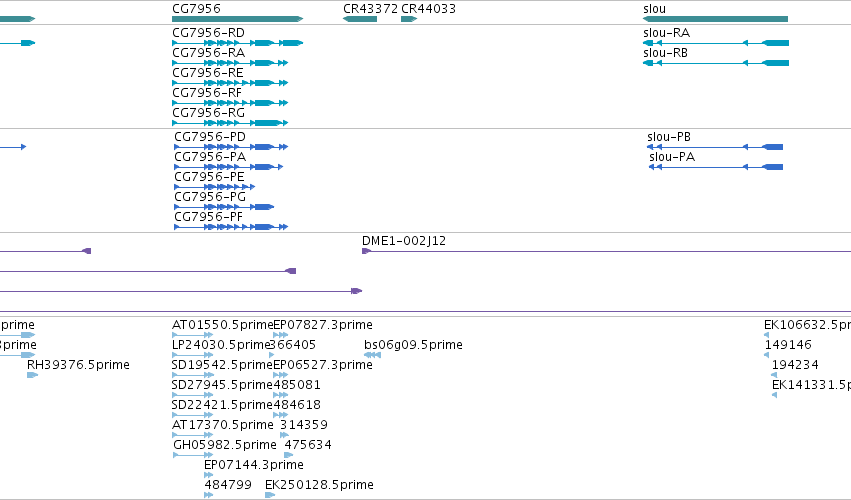Select the CR44033 gene feature
This screenshot has height=500, width=851.
click(x=409, y=19)
